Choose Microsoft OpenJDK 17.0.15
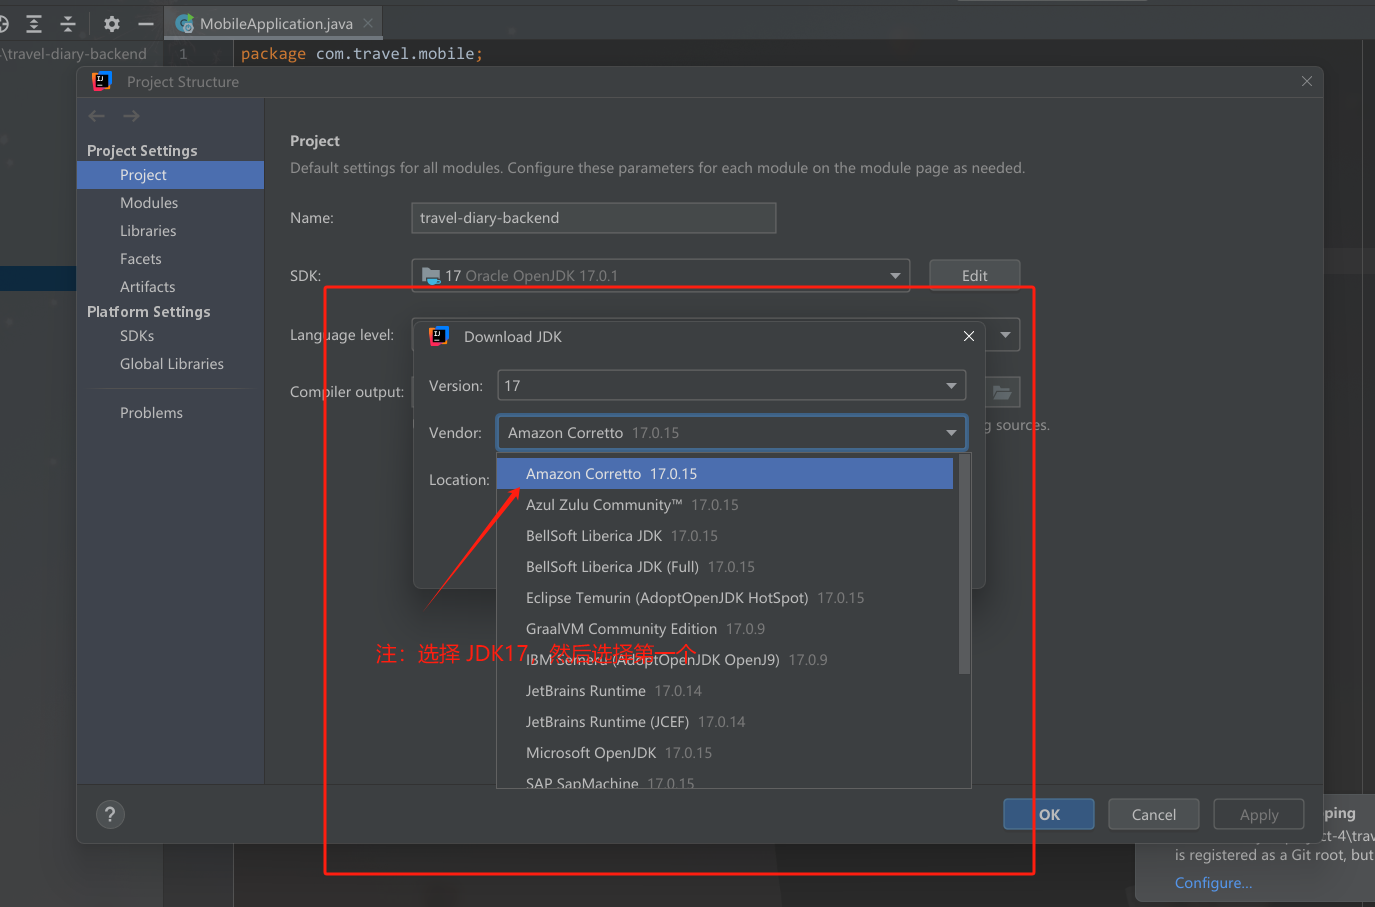The width and height of the screenshot is (1375, 907). tap(725, 753)
